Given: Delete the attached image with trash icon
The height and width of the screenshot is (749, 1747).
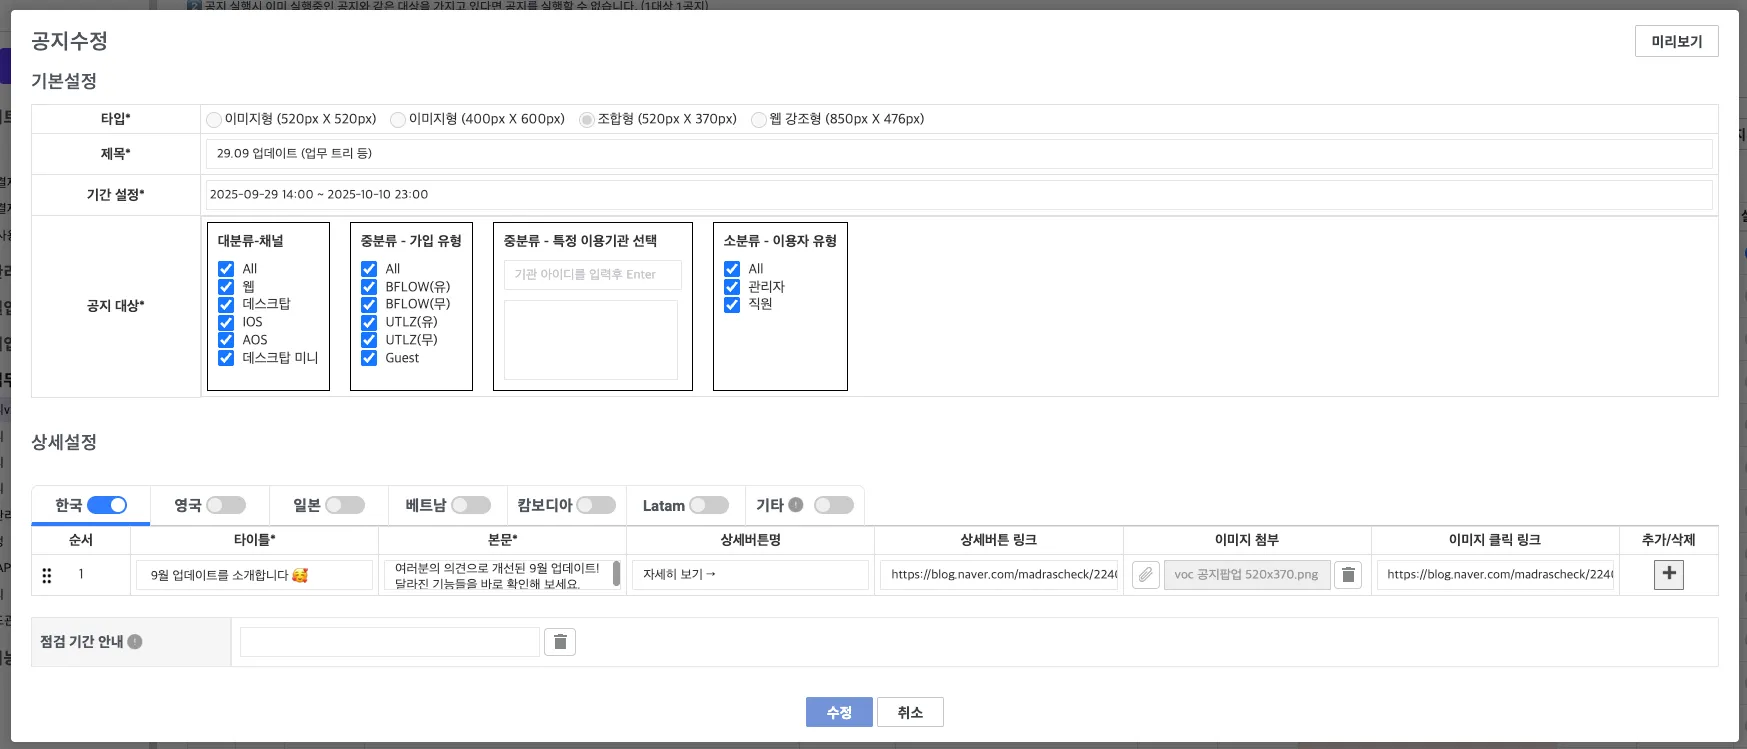Looking at the screenshot, I should pos(1348,575).
